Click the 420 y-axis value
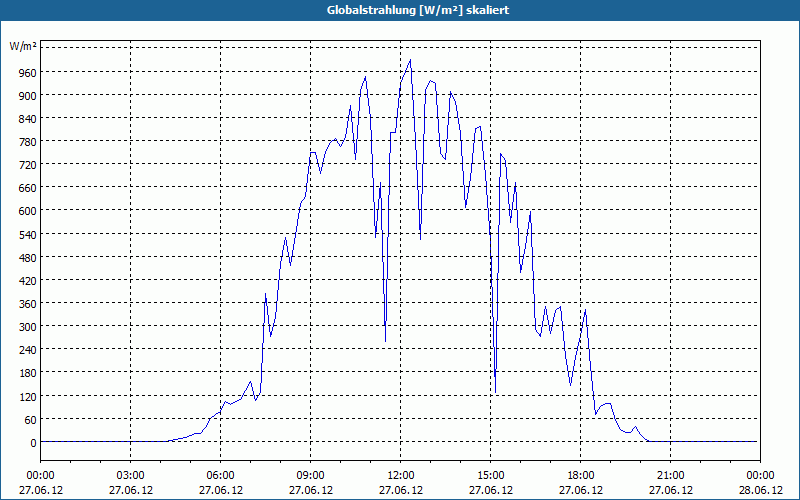800x500 pixels. 28,280
